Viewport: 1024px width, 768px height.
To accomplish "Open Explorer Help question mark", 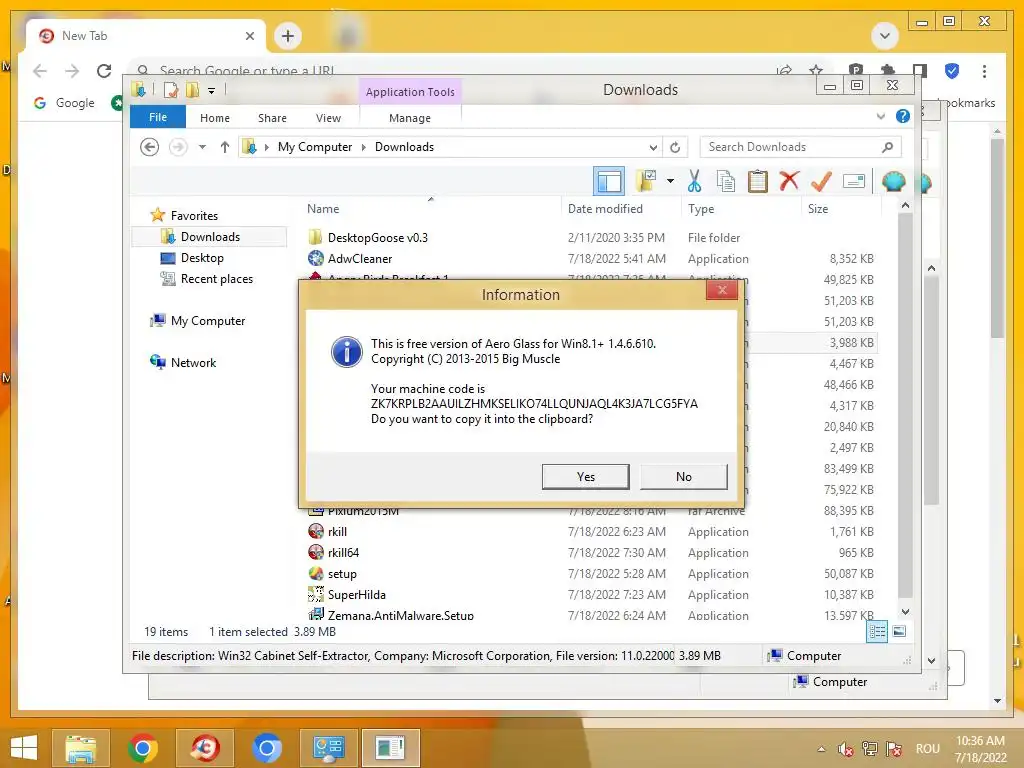I will click(x=903, y=116).
